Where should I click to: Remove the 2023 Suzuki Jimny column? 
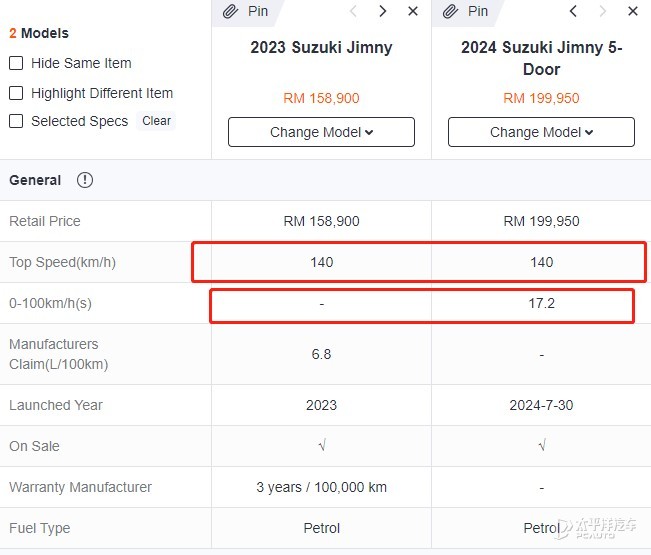click(x=413, y=11)
